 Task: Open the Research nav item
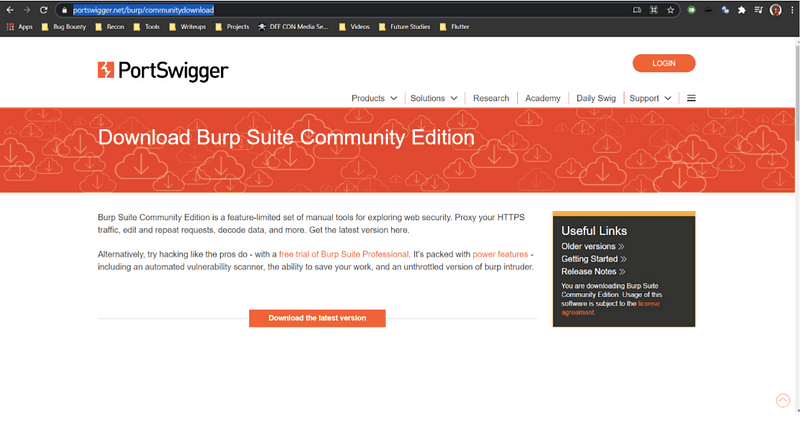click(491, 98)
